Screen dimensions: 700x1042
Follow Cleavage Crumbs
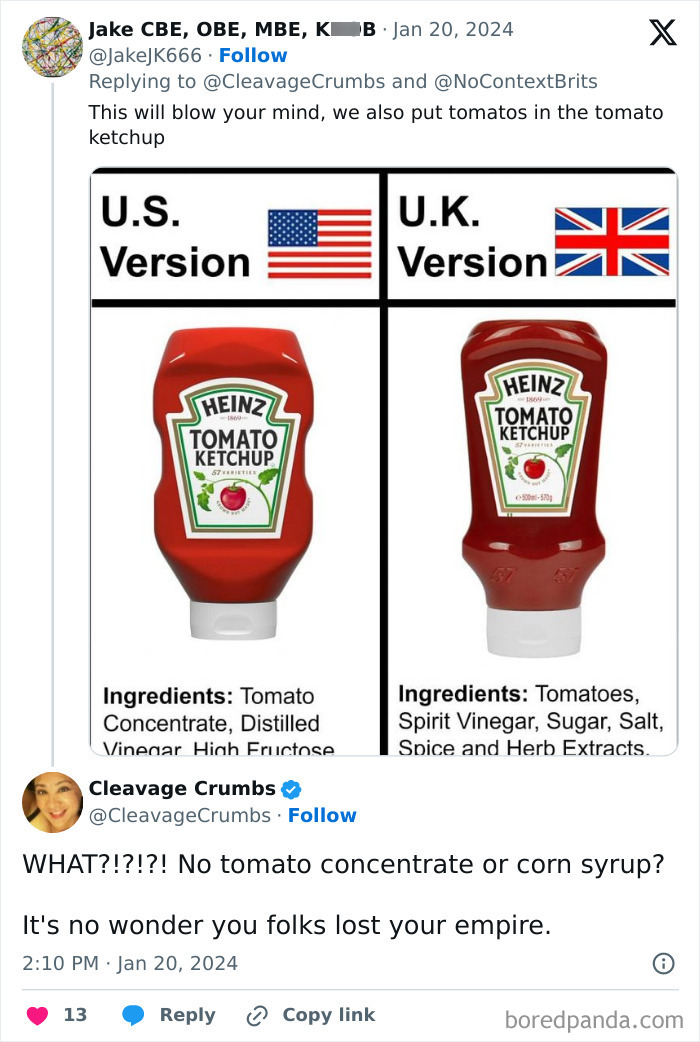click(x=323, y=815)
